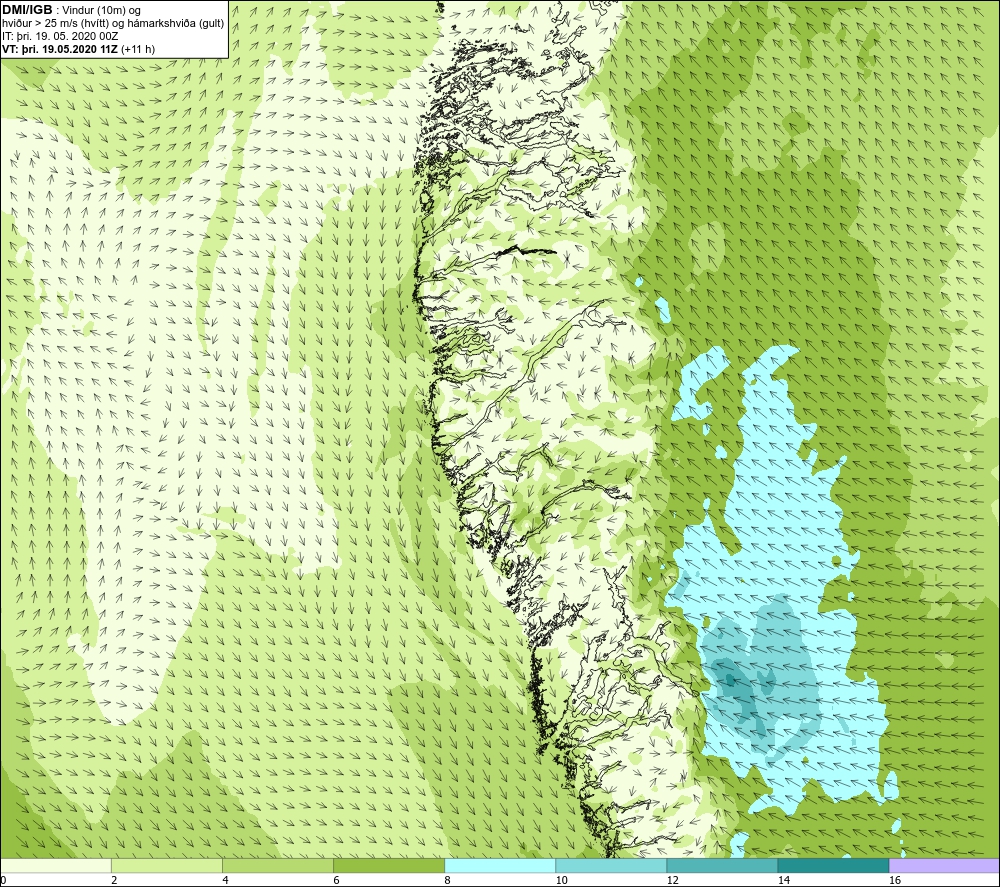
Task: Click the legend value label '12'
Action: click(x=672, y=881)
